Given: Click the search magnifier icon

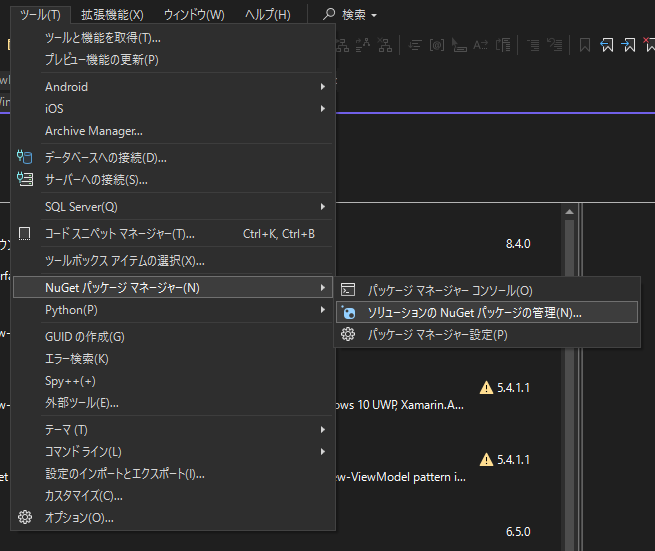Looking at the screenshot, I should tap(329, 14).
